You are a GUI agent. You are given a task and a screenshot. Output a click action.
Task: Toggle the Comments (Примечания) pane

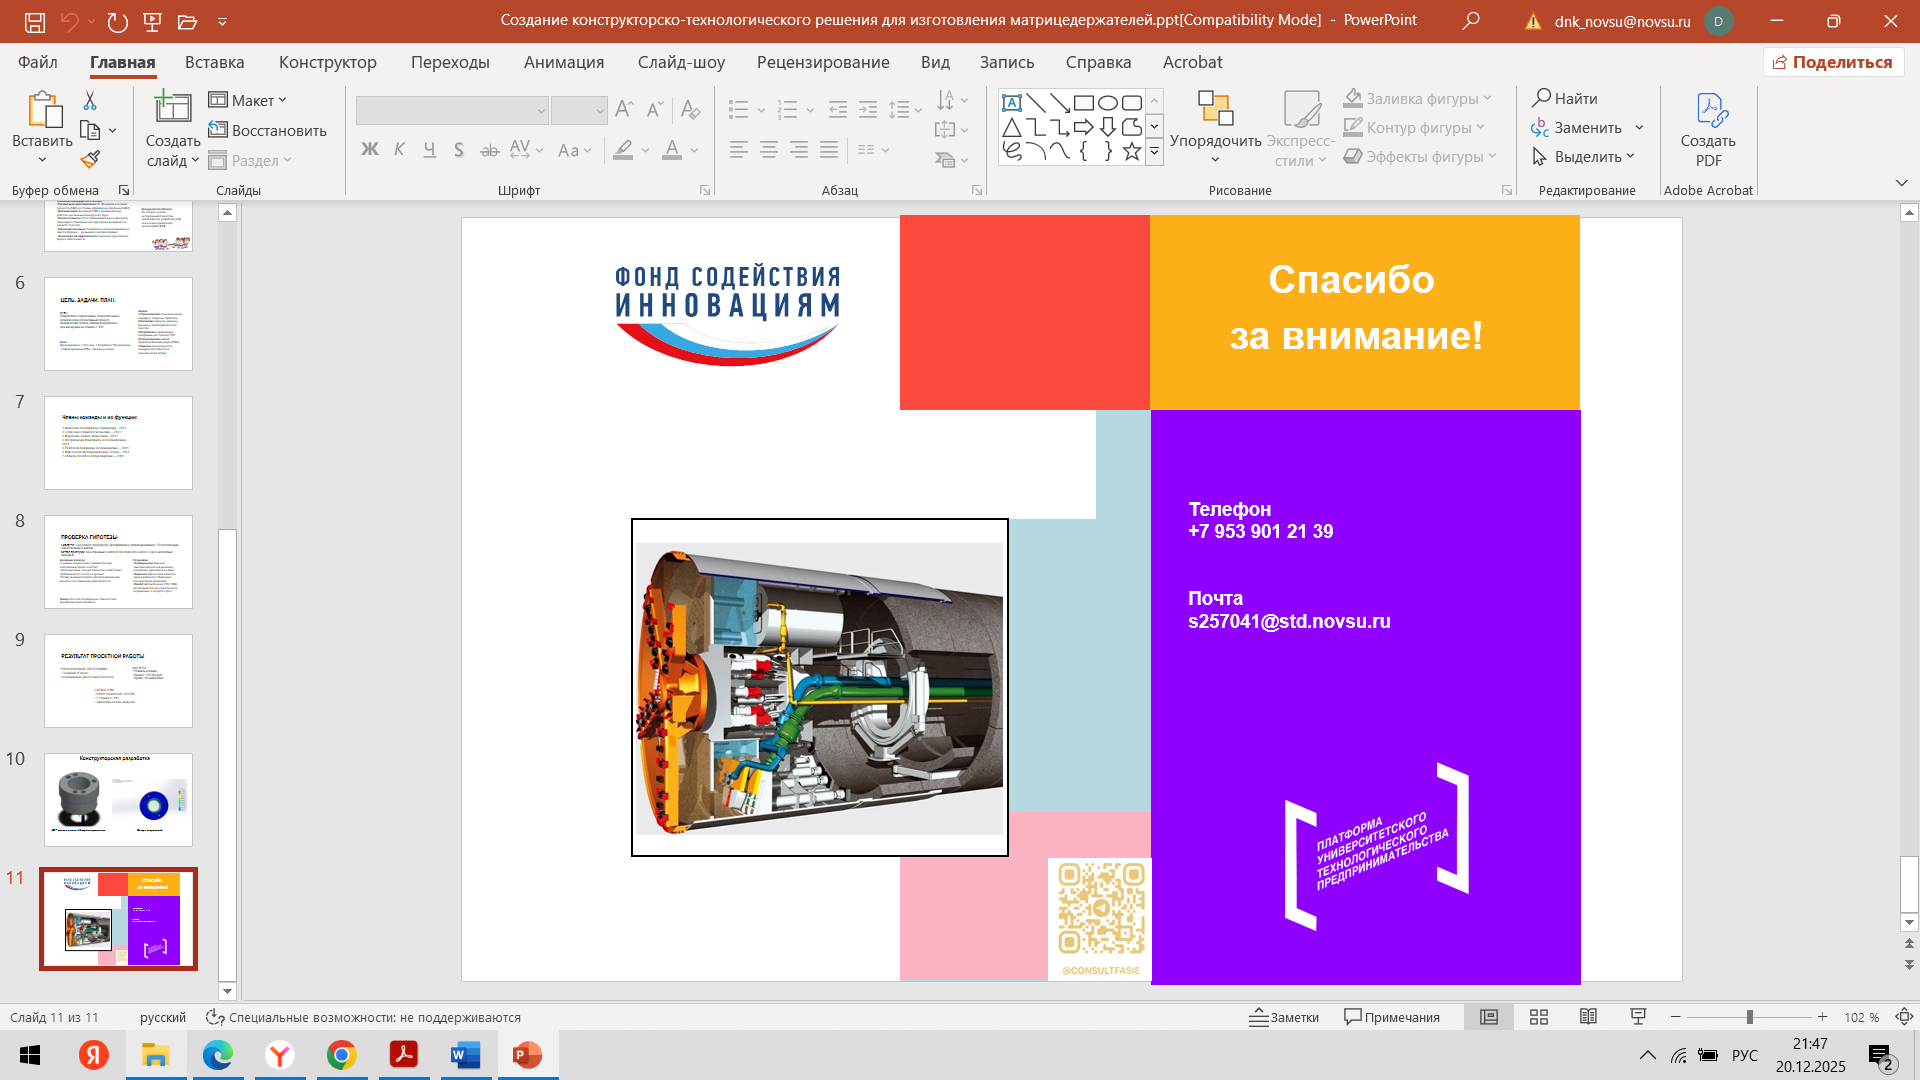click(x=1392, y=1017)
